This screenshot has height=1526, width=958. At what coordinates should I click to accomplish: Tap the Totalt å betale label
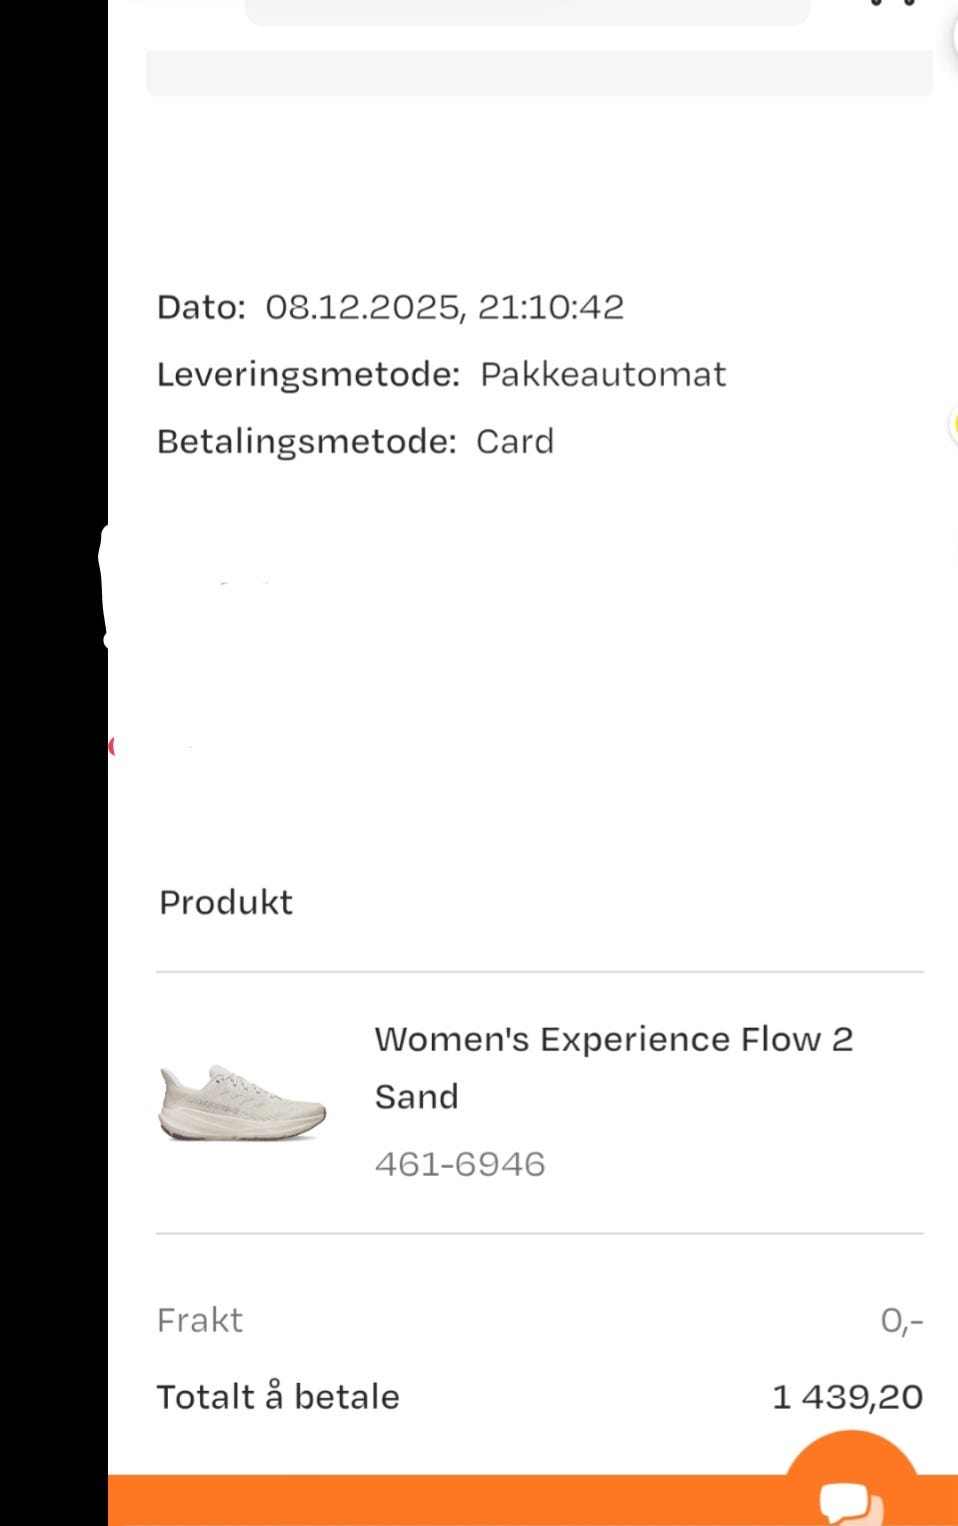click(278, 1396)
